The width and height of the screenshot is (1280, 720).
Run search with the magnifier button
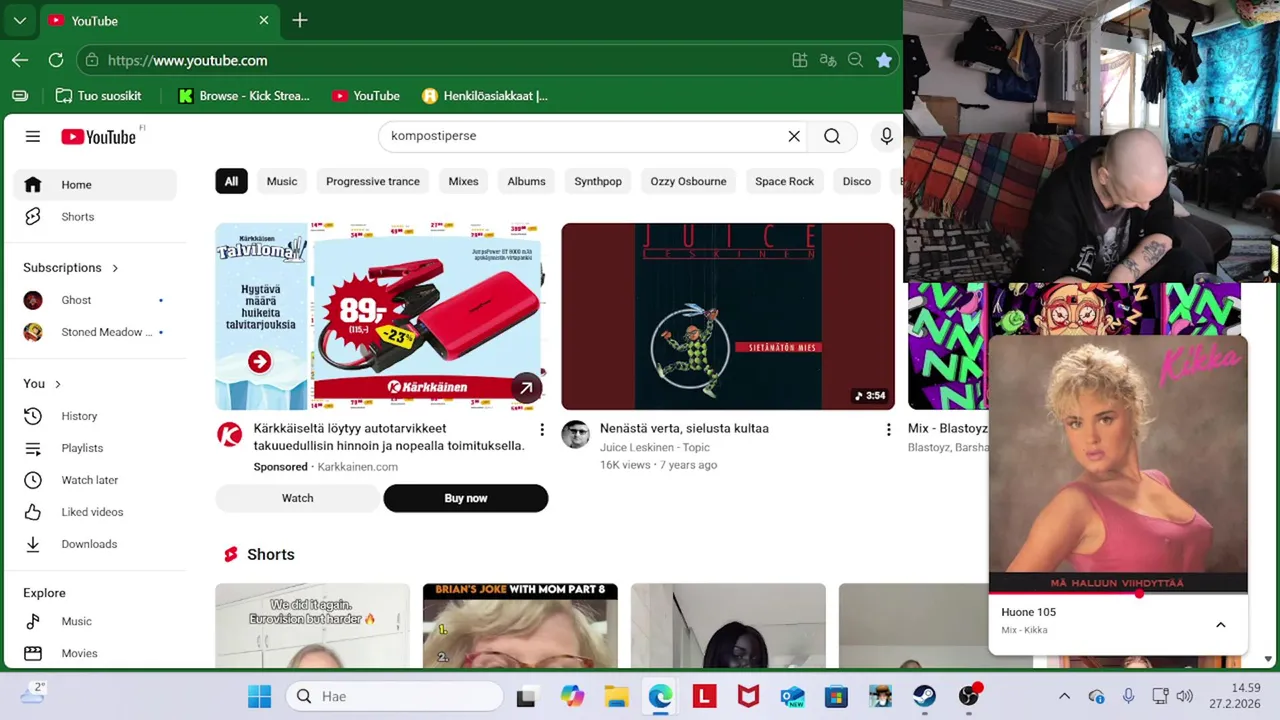[832, 137]
